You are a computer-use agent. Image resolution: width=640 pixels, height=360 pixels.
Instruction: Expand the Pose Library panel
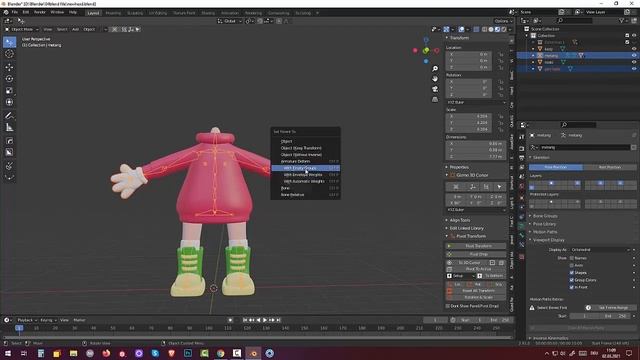coord(544,224)
